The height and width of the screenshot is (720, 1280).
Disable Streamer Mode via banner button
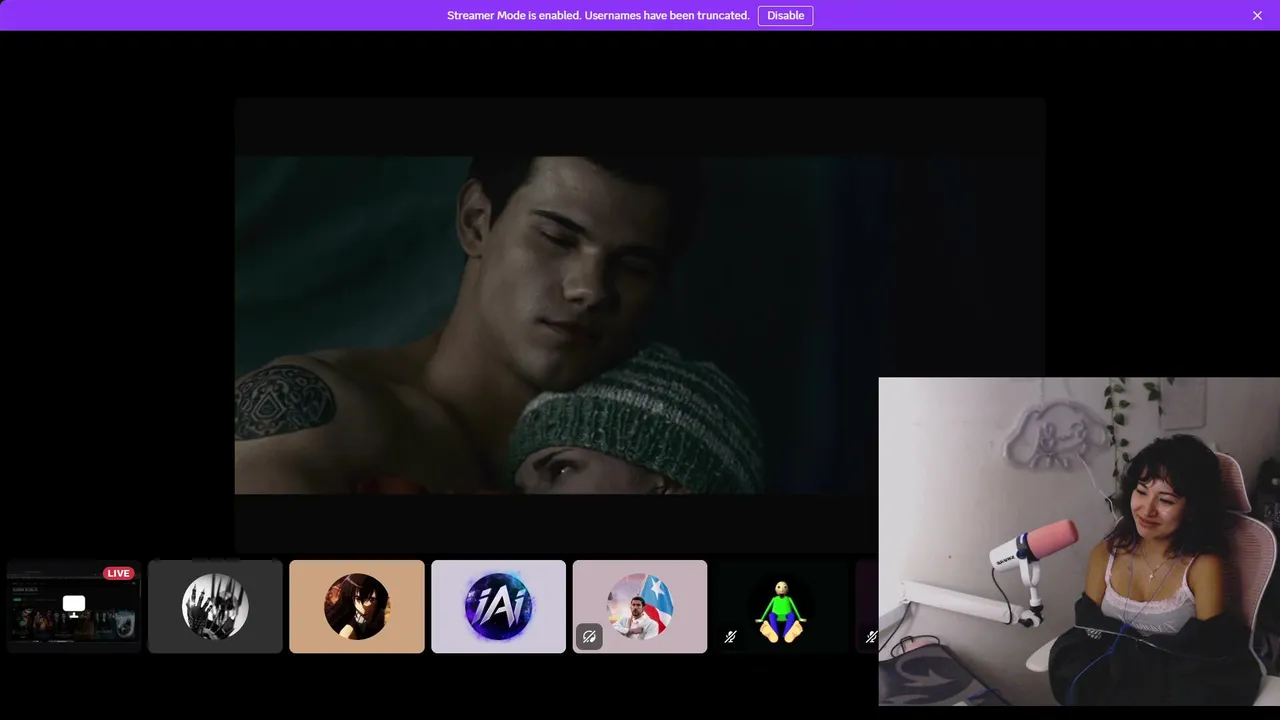(x=785, y=15)
